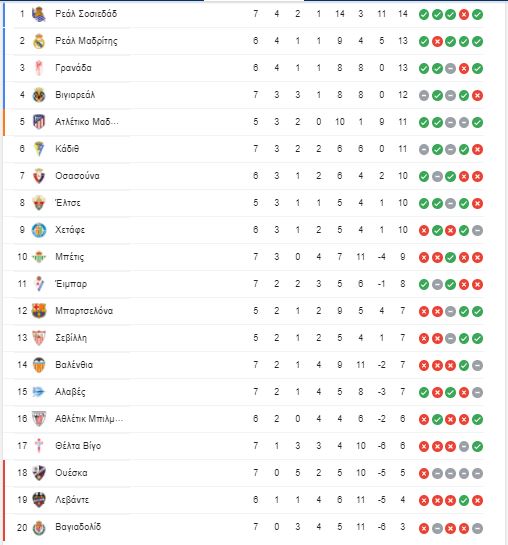
Task: Click the Getafe blue round crest
Action: point(39,230)
